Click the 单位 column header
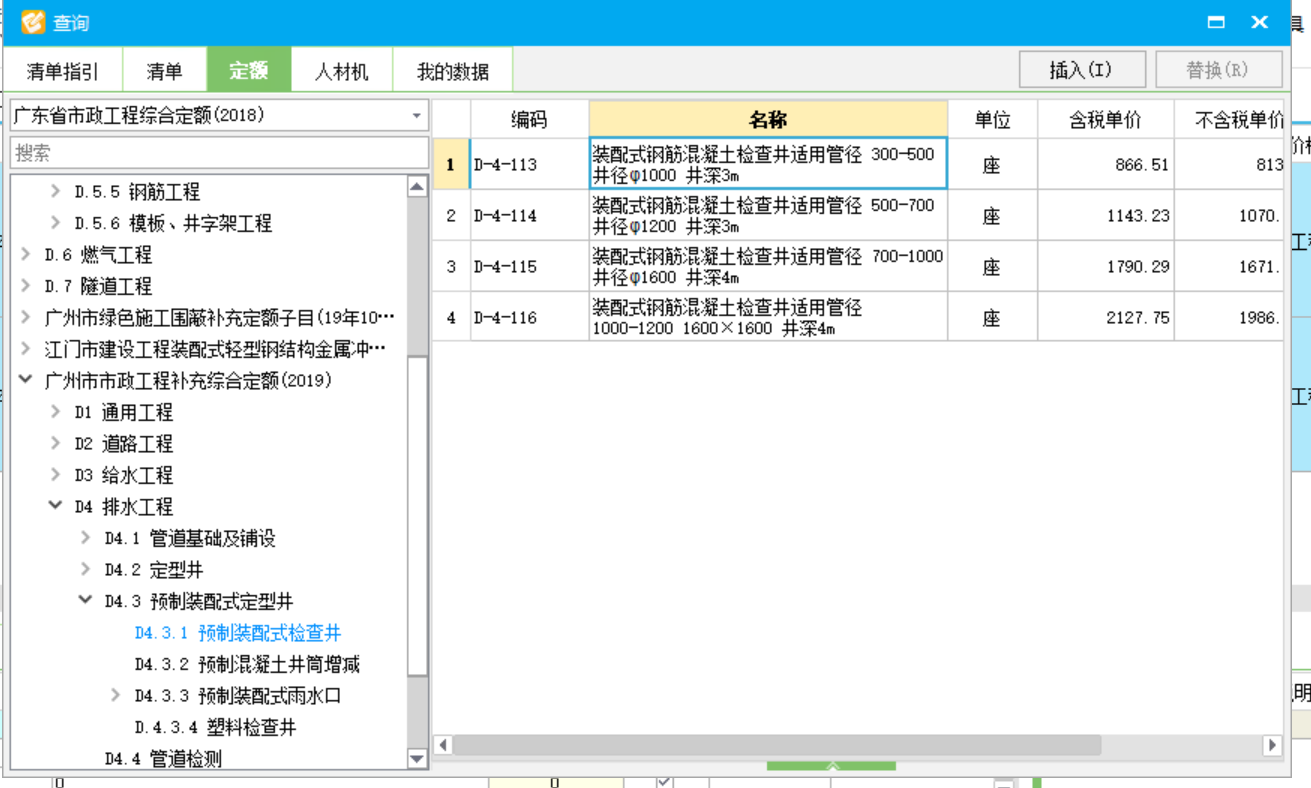Viewport: 1311px width, 788px height. tap(992, 120)
